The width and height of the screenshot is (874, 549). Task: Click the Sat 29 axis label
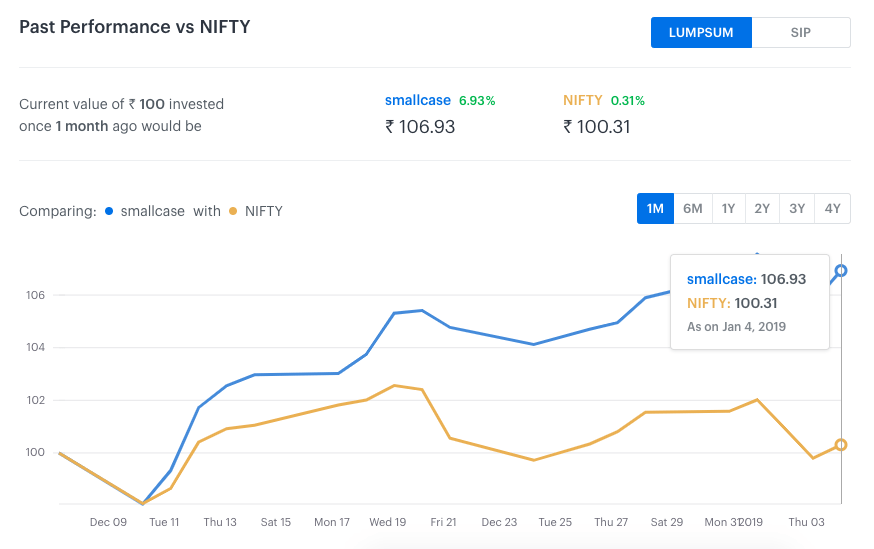click(667, 522)
